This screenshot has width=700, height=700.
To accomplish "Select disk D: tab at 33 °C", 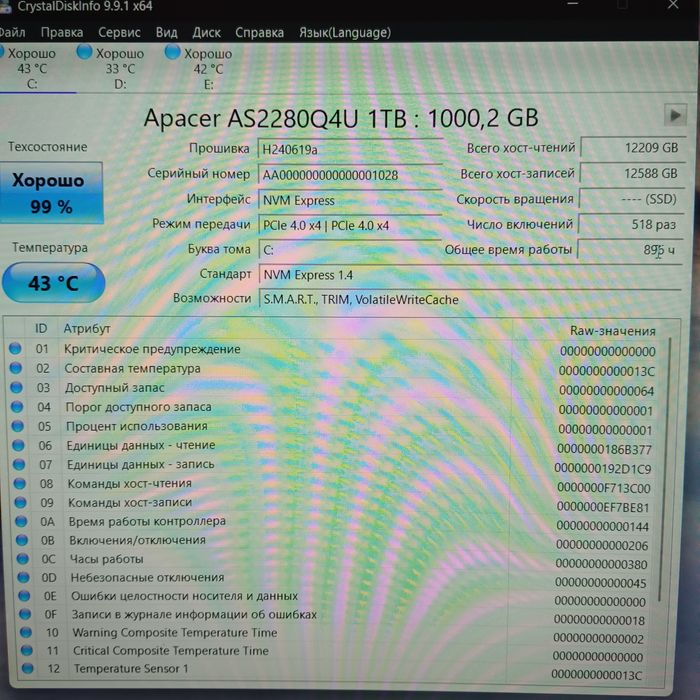I will click(114, 68).
